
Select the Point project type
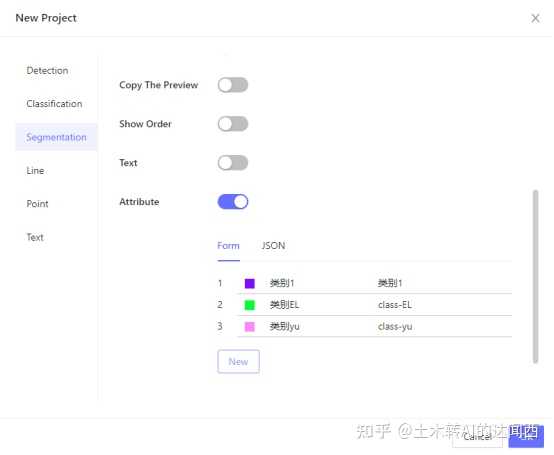pyautogui.click(x=37, y=204)
